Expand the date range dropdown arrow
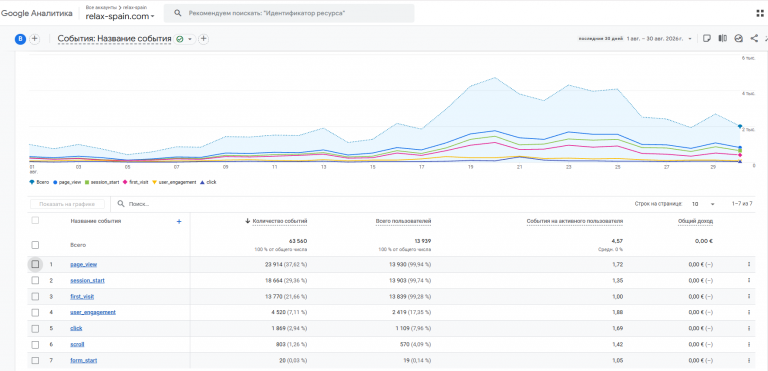 point(690,39)
